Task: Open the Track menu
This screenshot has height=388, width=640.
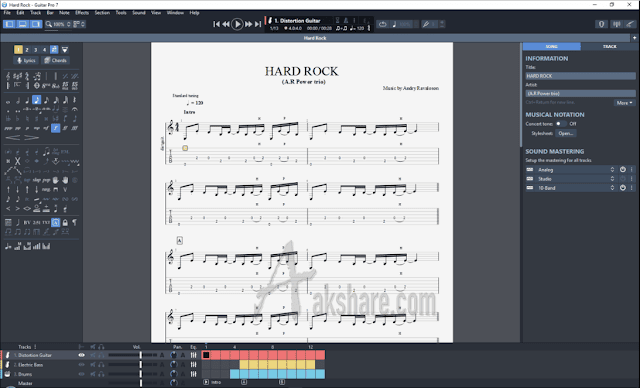Action: 36,13
